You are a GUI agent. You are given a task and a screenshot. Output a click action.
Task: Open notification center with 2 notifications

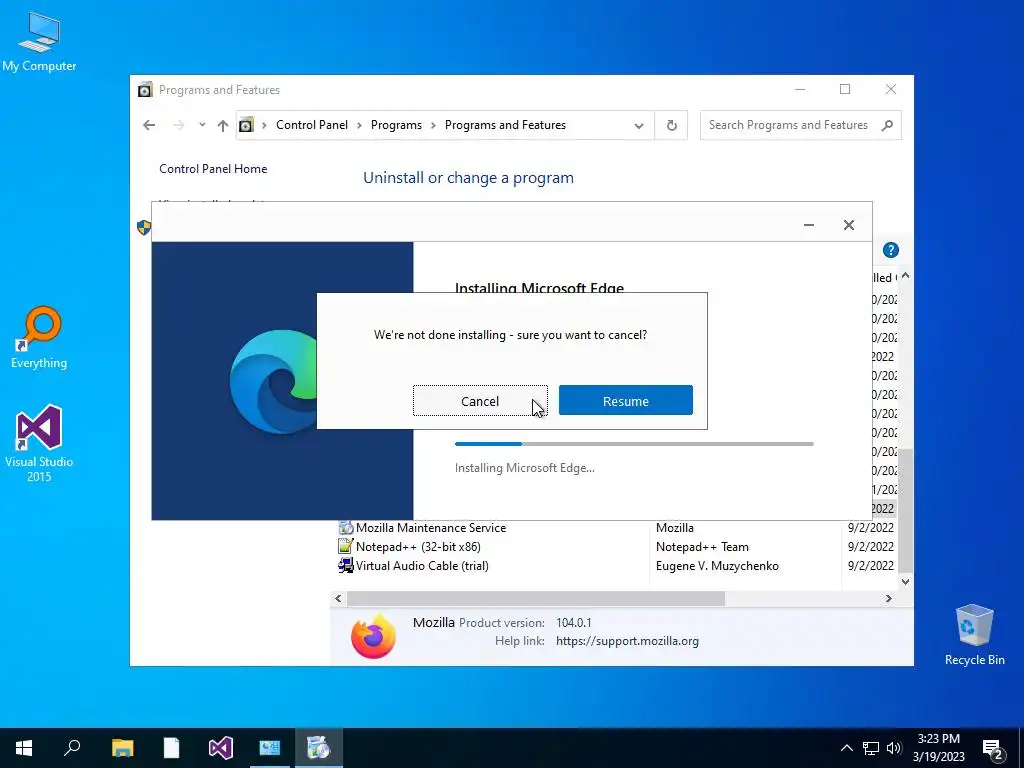click(x=995, y=749)
